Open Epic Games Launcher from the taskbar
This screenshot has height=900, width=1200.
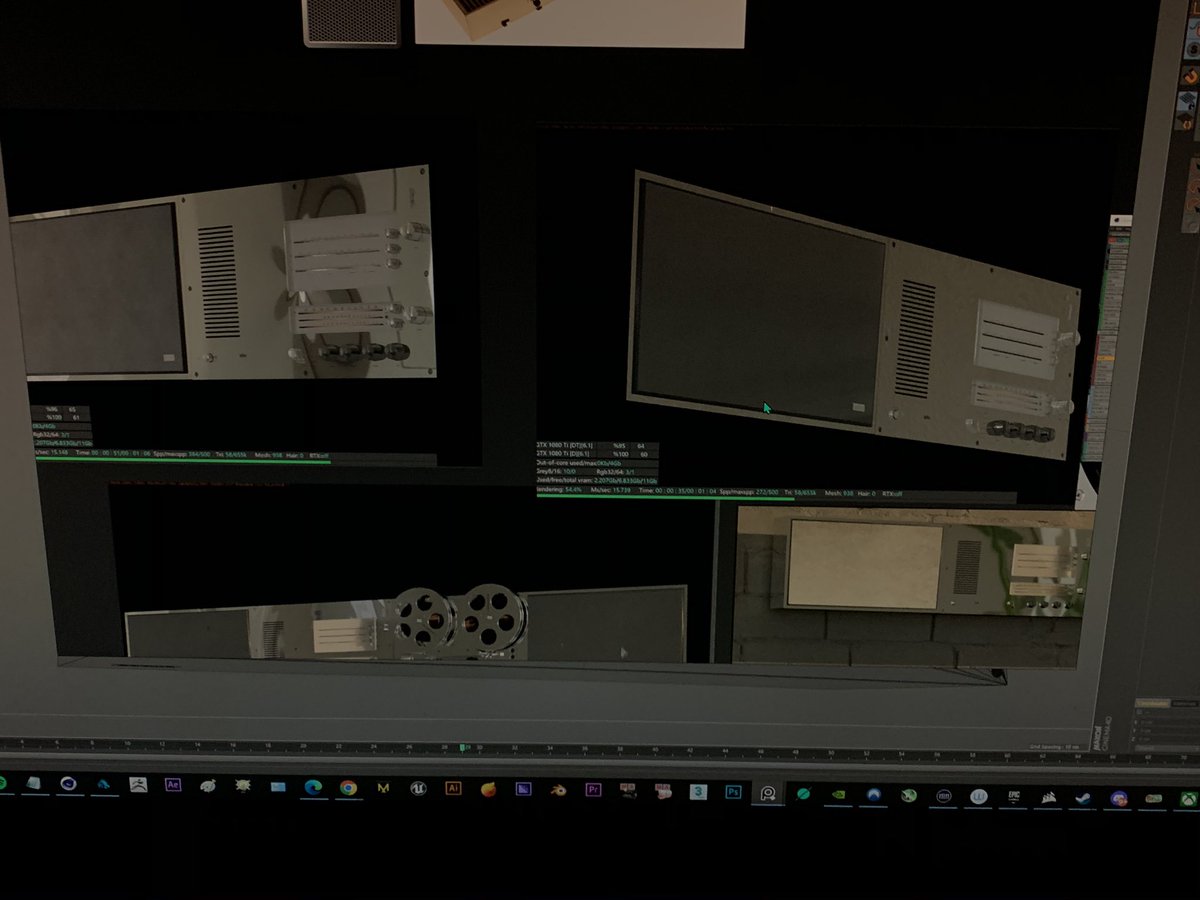click(x=1013, y=796)
